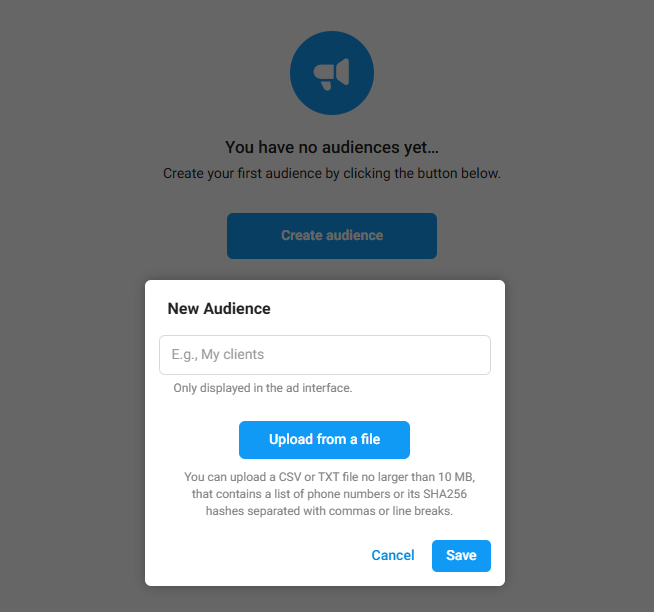Click the 'hashes separated with commas' description line
Screen dimensions: 654x612
coord(329,511)
